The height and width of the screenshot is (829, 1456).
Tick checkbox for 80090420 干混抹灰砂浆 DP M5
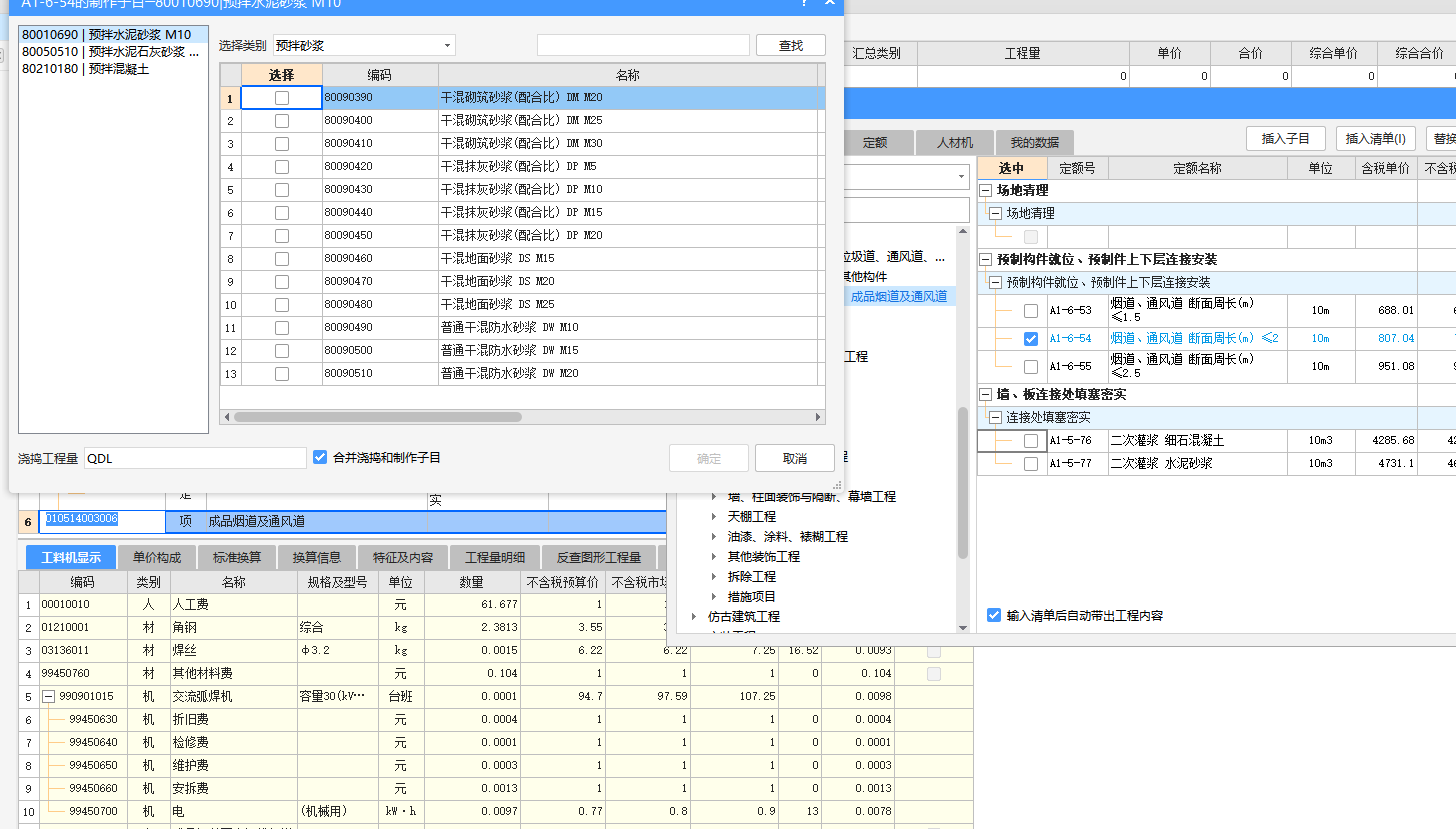coord(282,167)
